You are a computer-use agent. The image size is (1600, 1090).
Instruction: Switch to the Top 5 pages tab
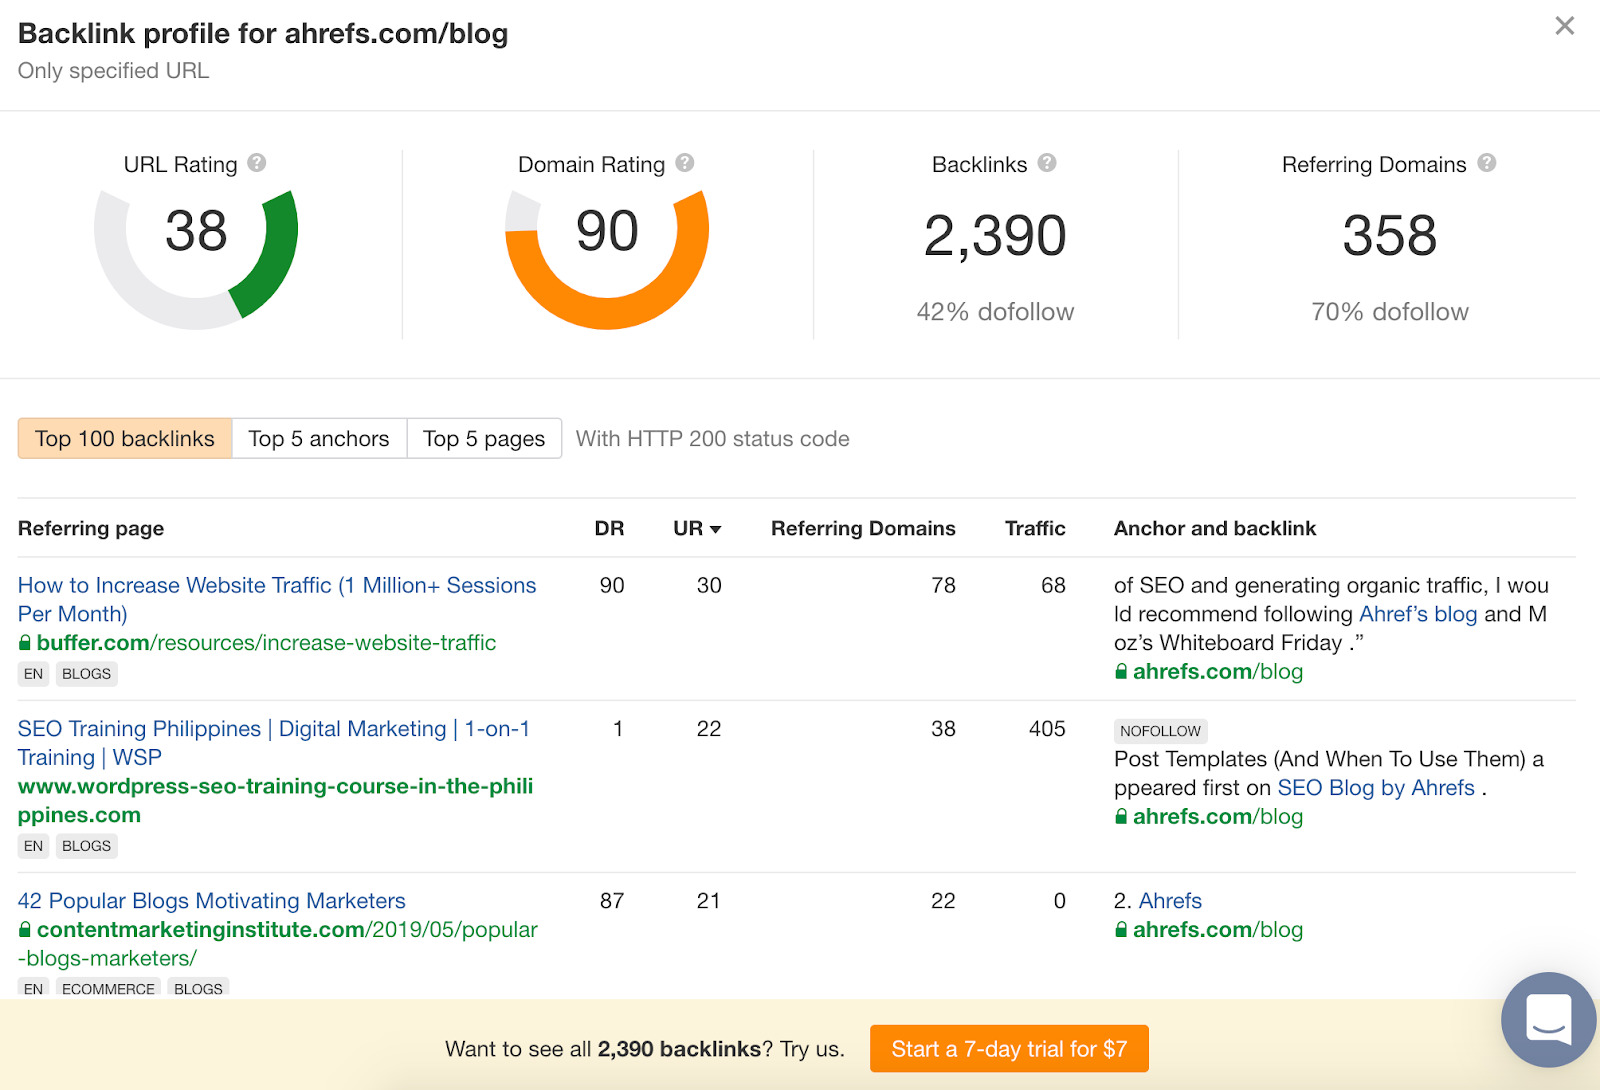[484, 438]
